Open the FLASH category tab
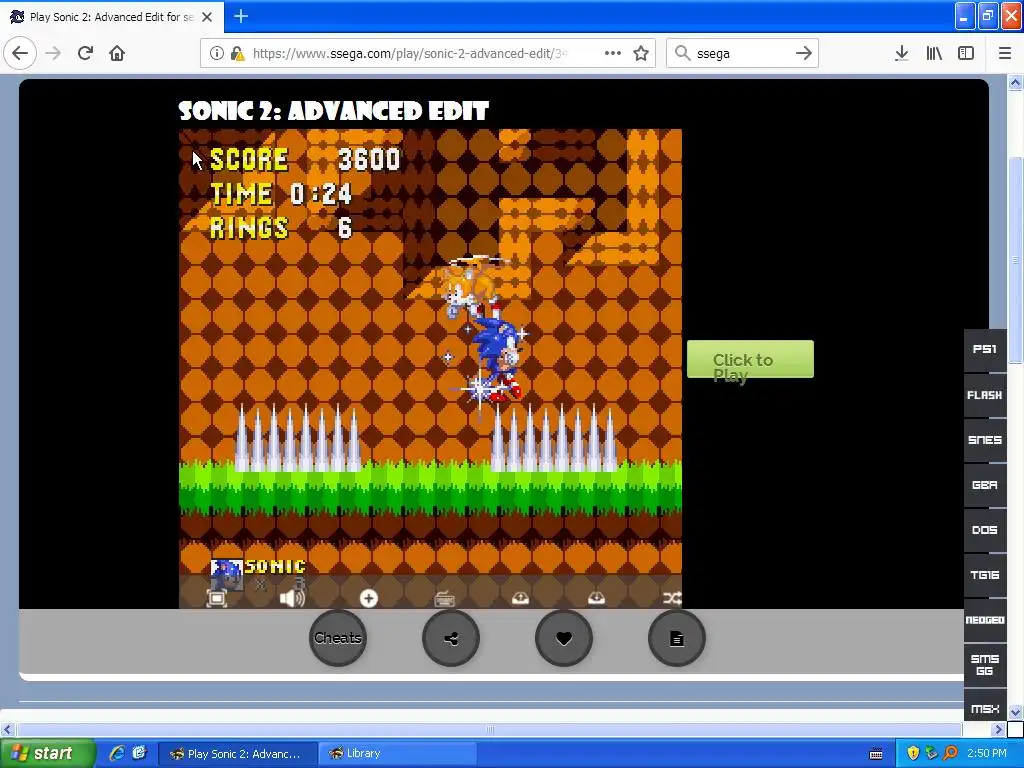The width and height of the screenshot is (1024, 768). (x=985, y=395)
